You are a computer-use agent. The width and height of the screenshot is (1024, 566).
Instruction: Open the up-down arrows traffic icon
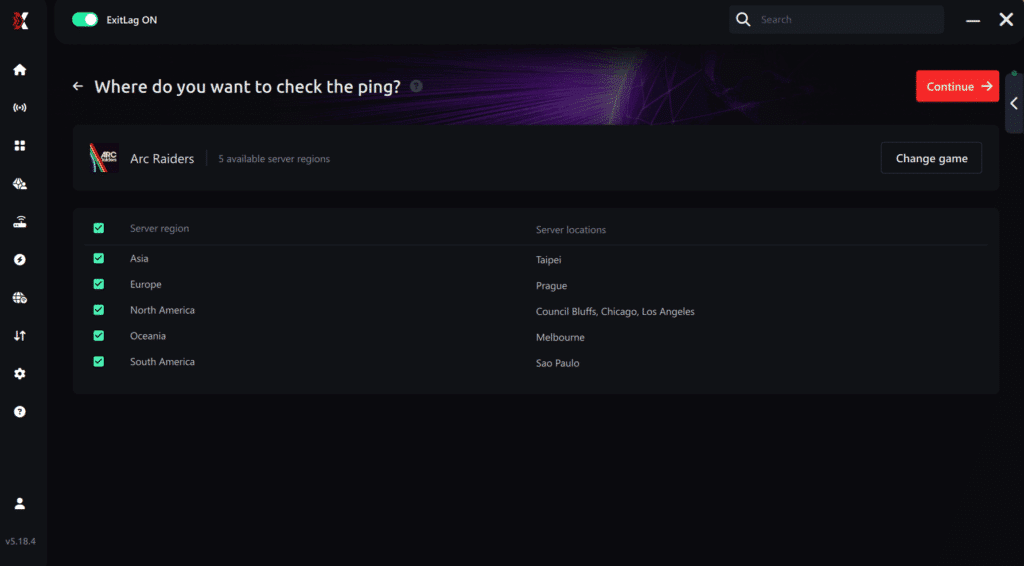pyautogui.click(x=20, y=336)
